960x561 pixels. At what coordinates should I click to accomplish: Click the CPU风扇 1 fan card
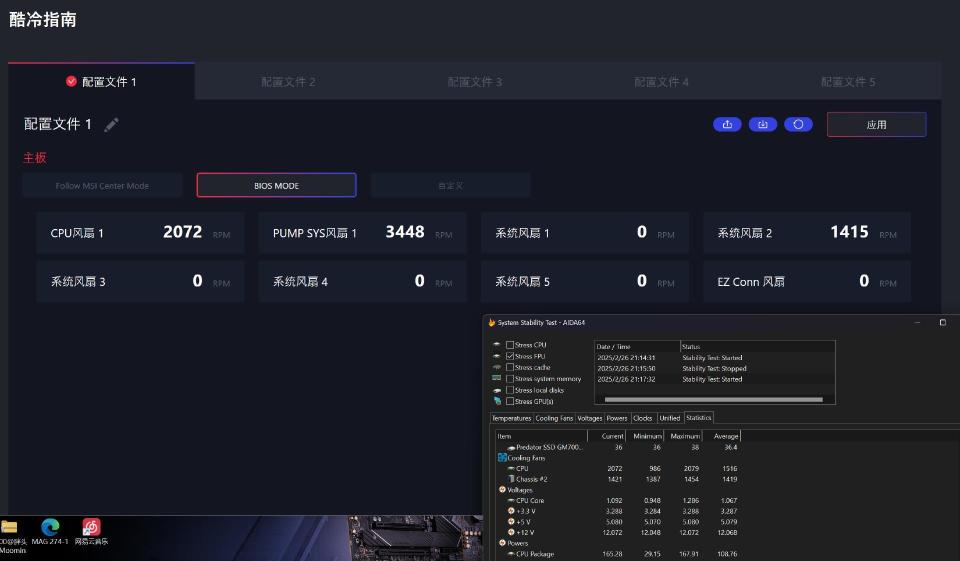click(140, 233)
